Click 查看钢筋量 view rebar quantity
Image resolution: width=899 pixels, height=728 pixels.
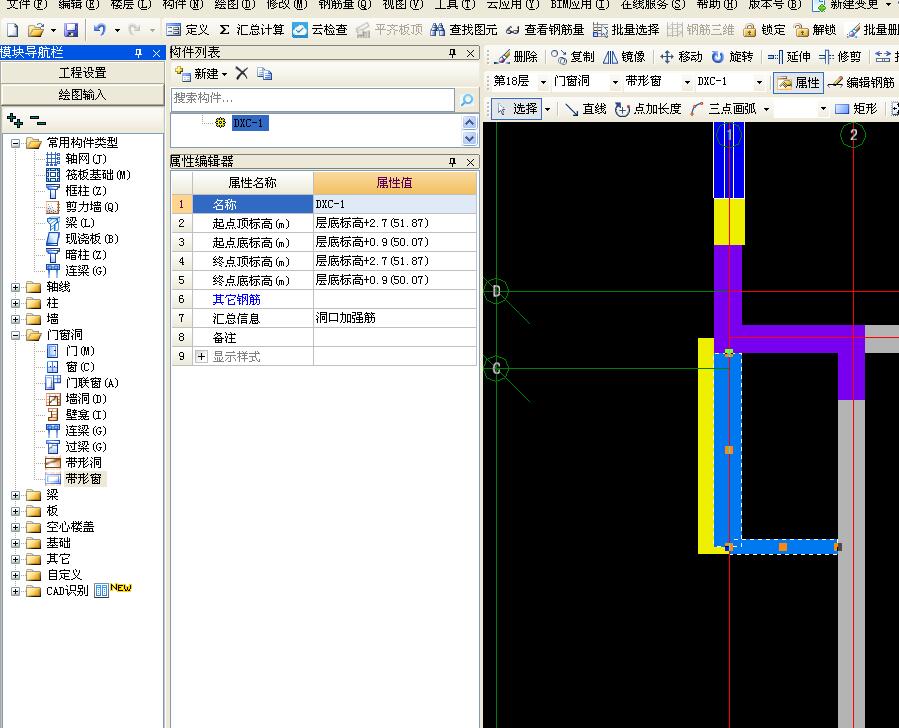(545, 30)
